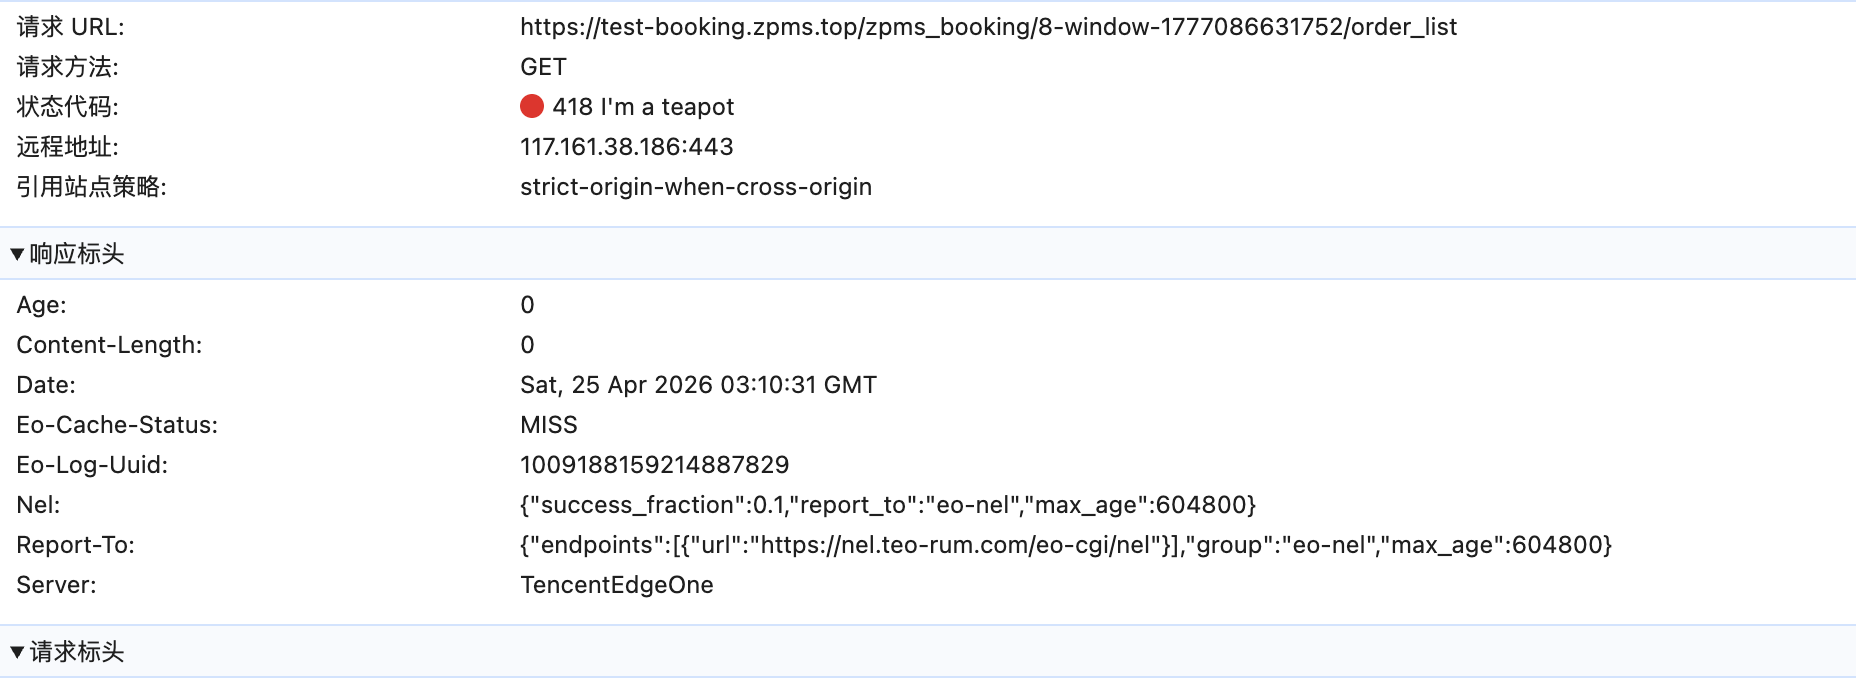Image resolution: width=1856 pixels, height=680 pixels.
Task: Select the remote address 117.161.38.186:443
Action: click(x=627, y=147)
